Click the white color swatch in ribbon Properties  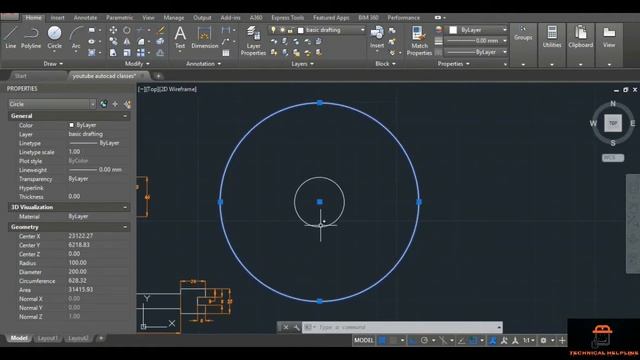[453, 30]
